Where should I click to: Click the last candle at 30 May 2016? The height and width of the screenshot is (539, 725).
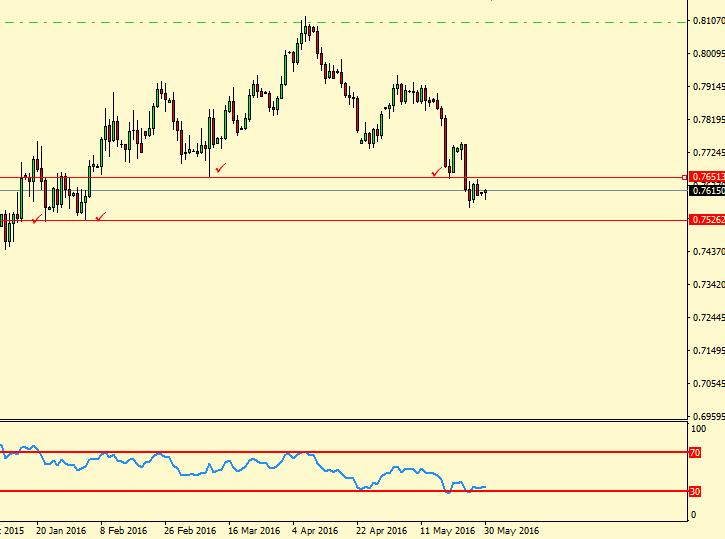pos(485,193)
